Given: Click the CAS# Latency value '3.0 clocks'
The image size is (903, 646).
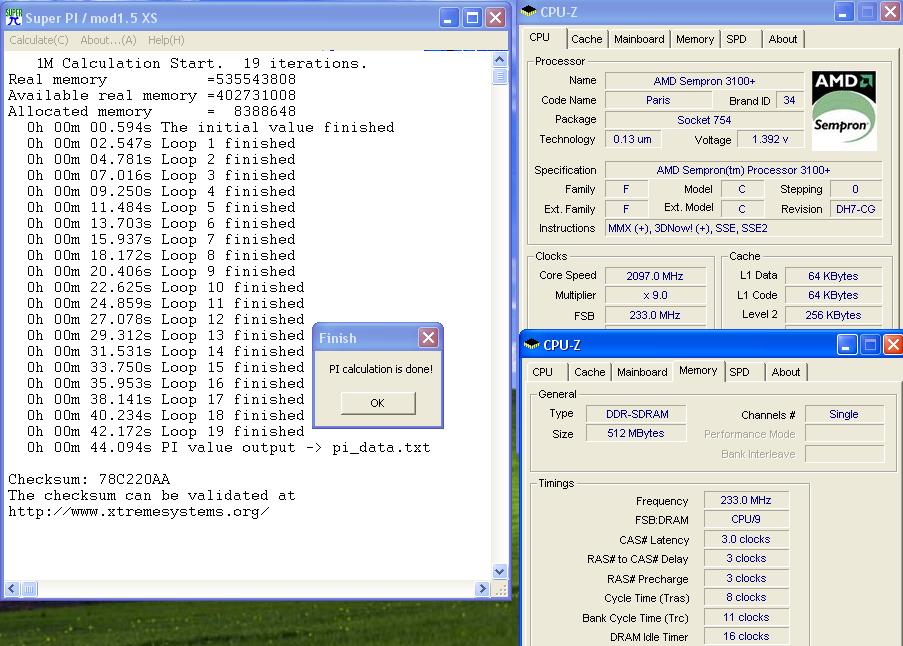Looking at the screenshot, I should coord(746,539).
